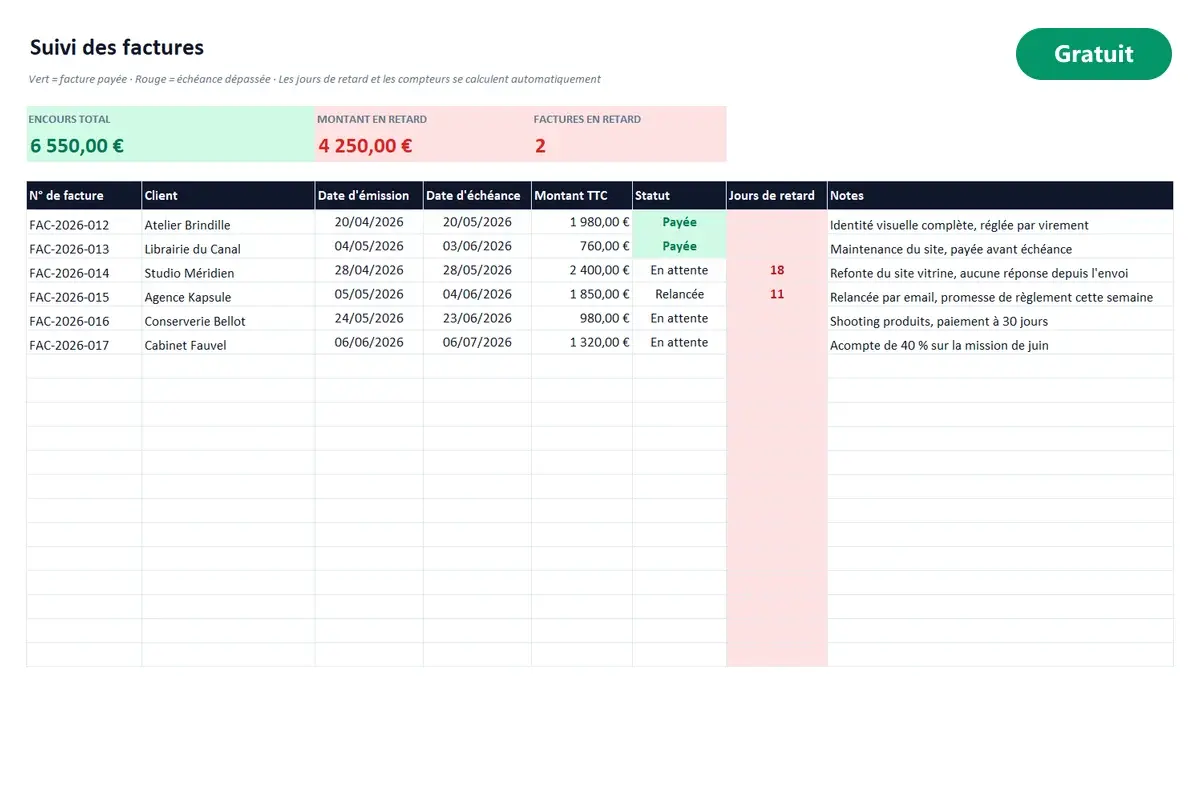Click En attente status for Conserverie Bellot
The width and height of the screenshot is (1200, 800).
(679, 319)
